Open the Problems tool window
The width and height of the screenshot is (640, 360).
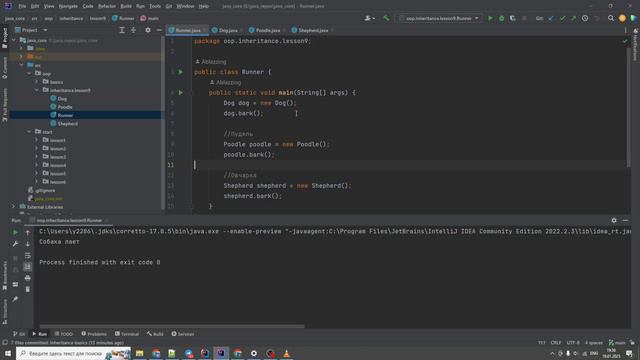point(94,334)
